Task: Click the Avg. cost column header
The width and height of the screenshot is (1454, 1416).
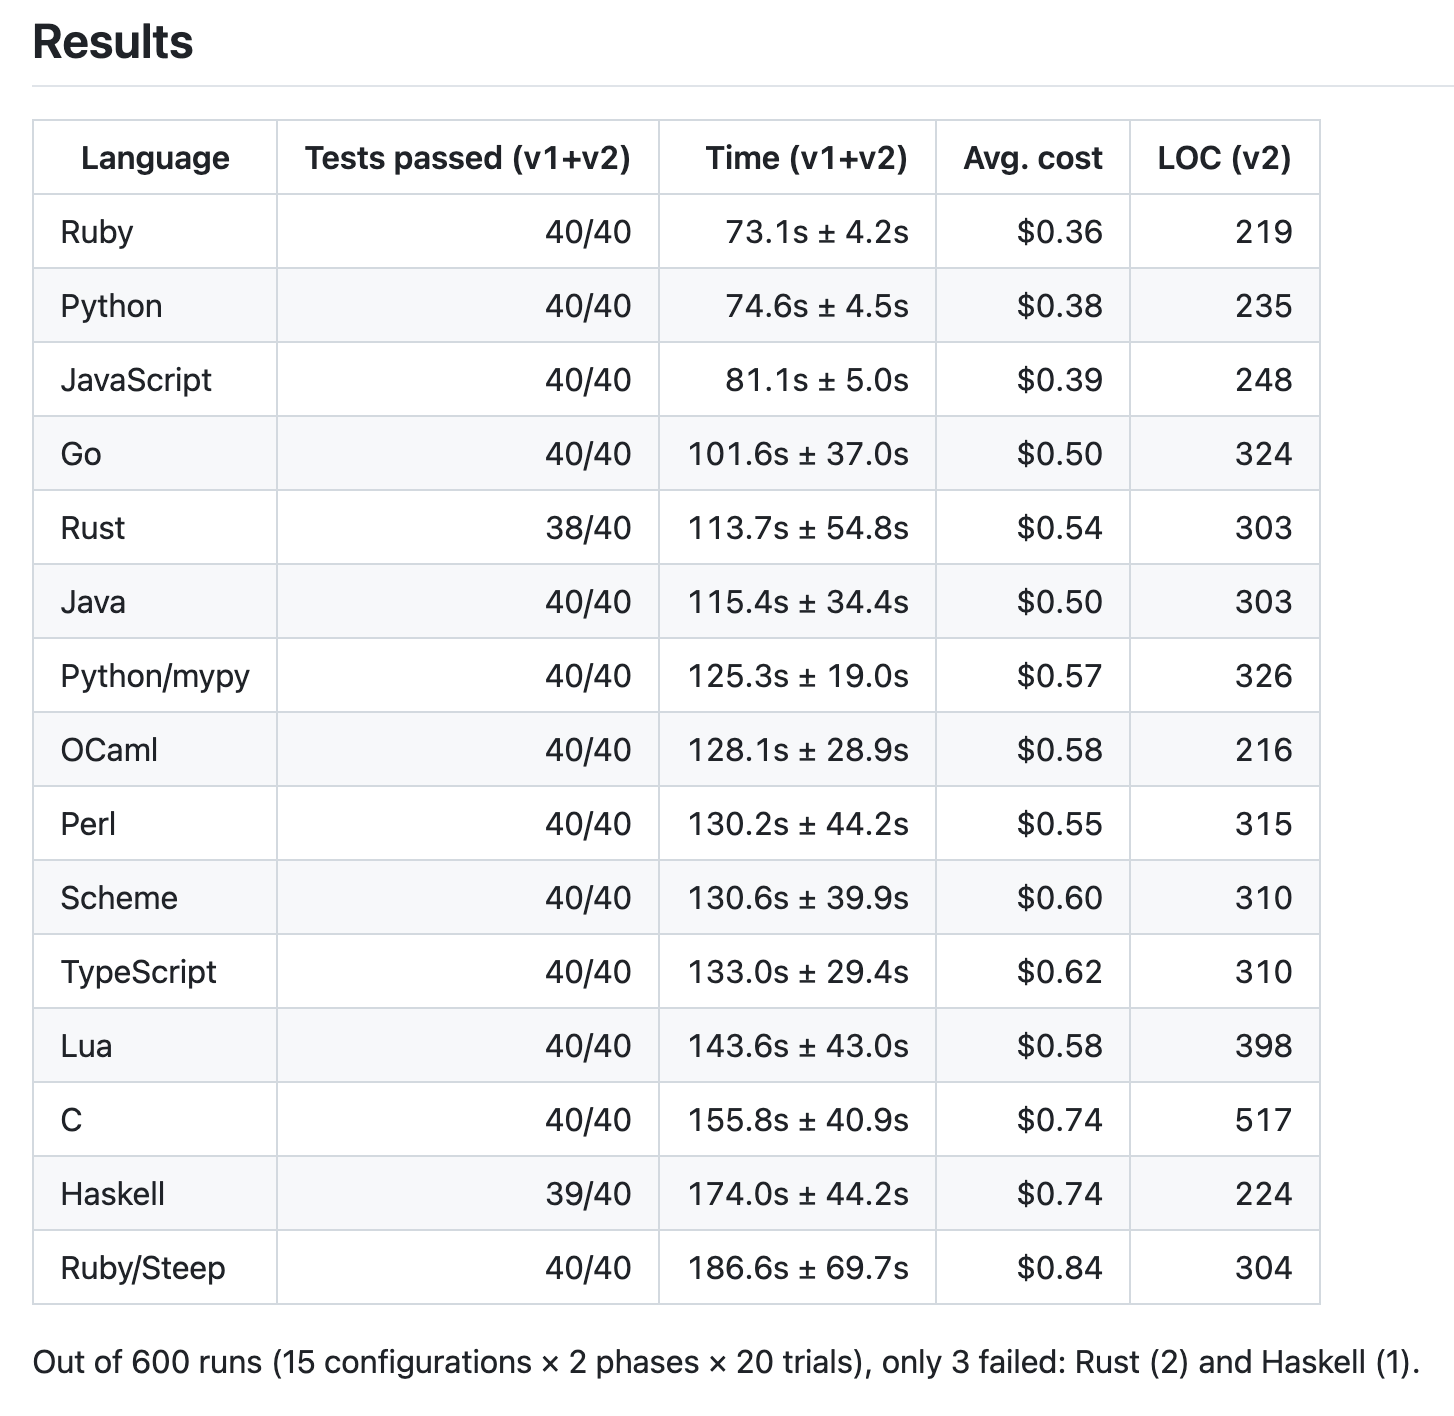Action: 1033,158
